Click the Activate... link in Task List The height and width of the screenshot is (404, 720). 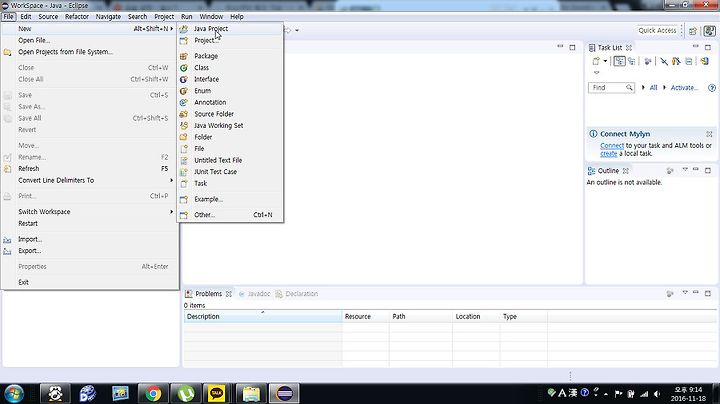click(x=684, y=87)
